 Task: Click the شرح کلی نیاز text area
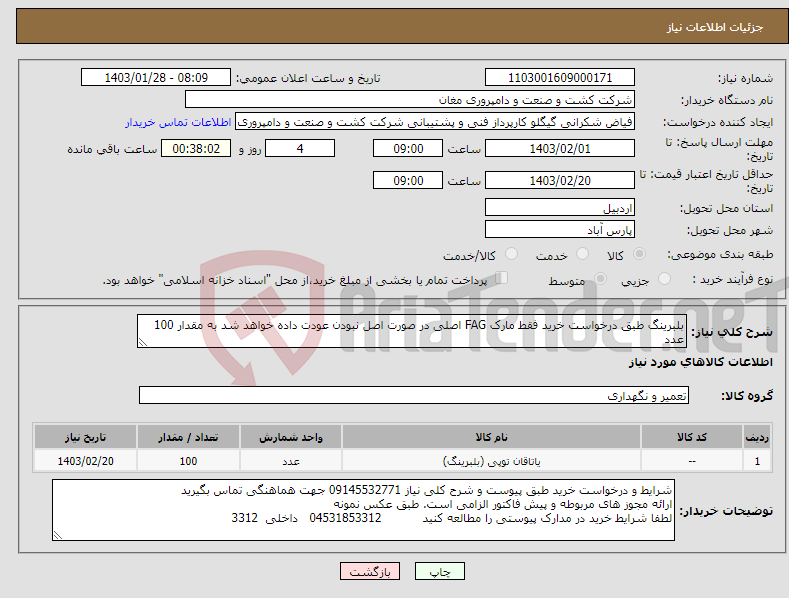pos(412,331)
